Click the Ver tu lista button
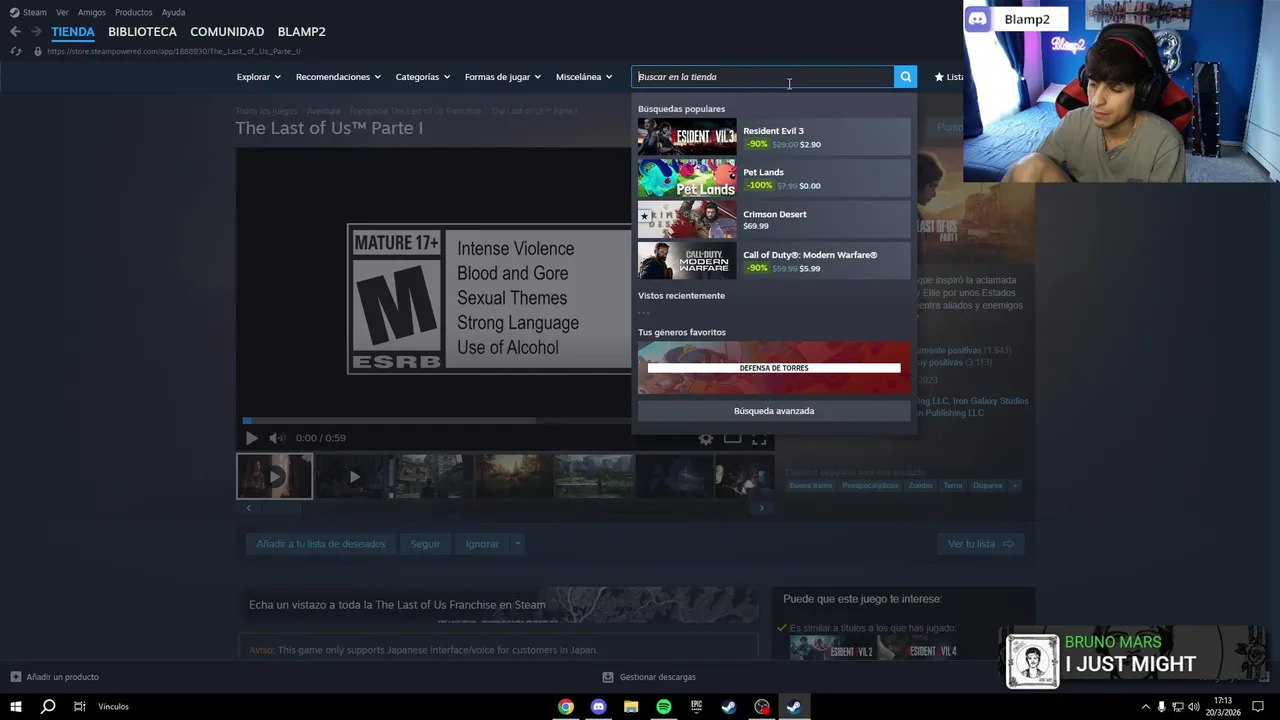 pyautogui.click(x=980, y=544)
